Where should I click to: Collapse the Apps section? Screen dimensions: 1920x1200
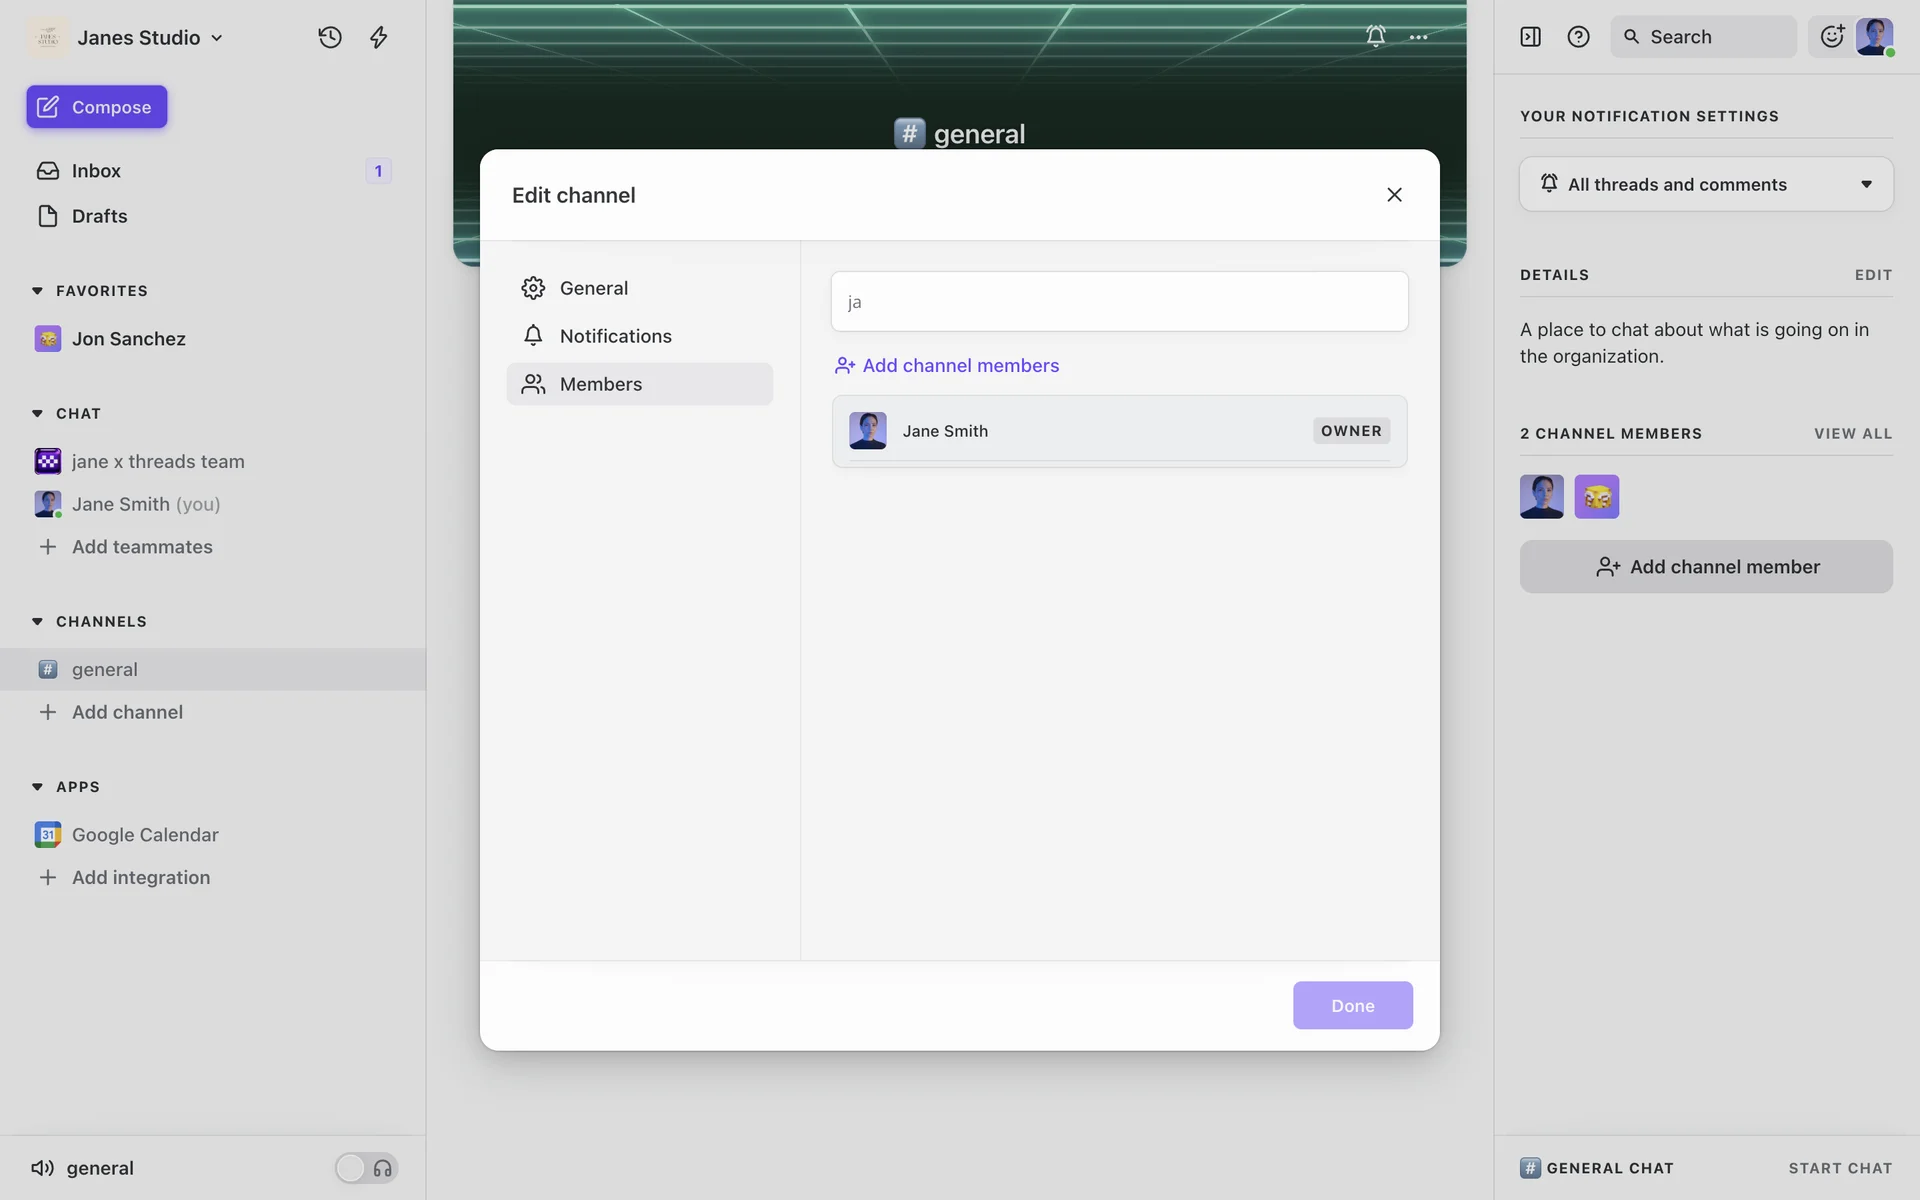click(x=37, y=787)
